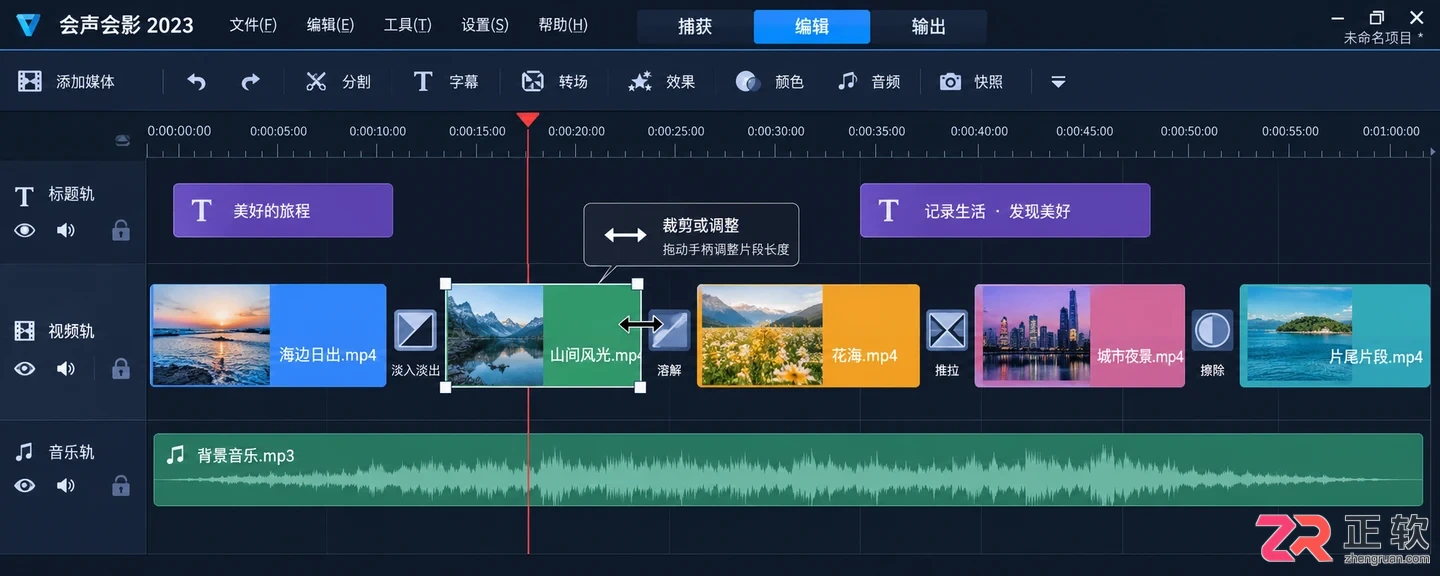This screenshot has width=1440, height=576.
Task: Mute the 音乐轨 speaker
Action: click(66, 486)
